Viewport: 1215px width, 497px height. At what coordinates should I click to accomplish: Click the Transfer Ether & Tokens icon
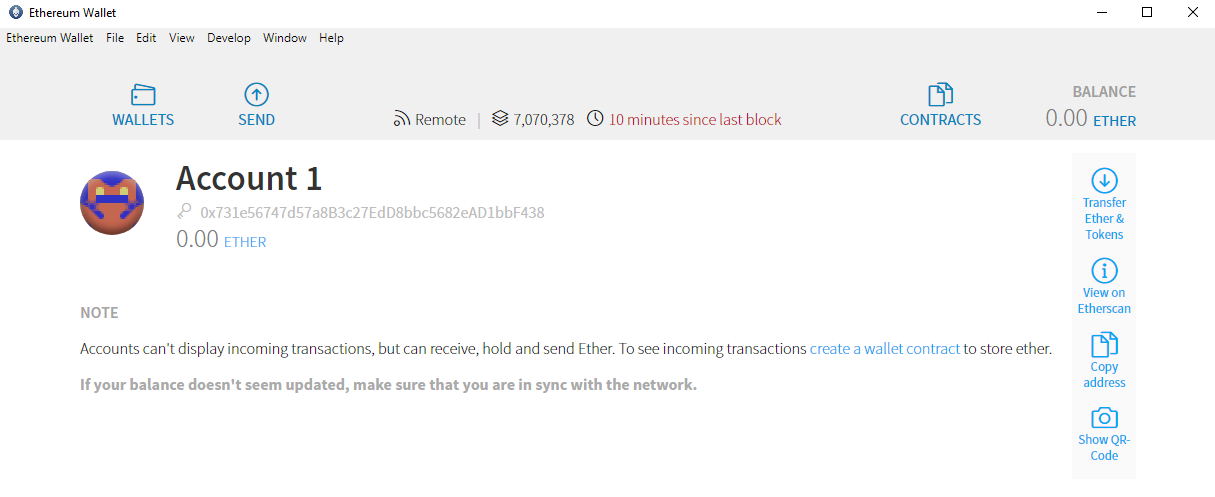click(1104, 181)
